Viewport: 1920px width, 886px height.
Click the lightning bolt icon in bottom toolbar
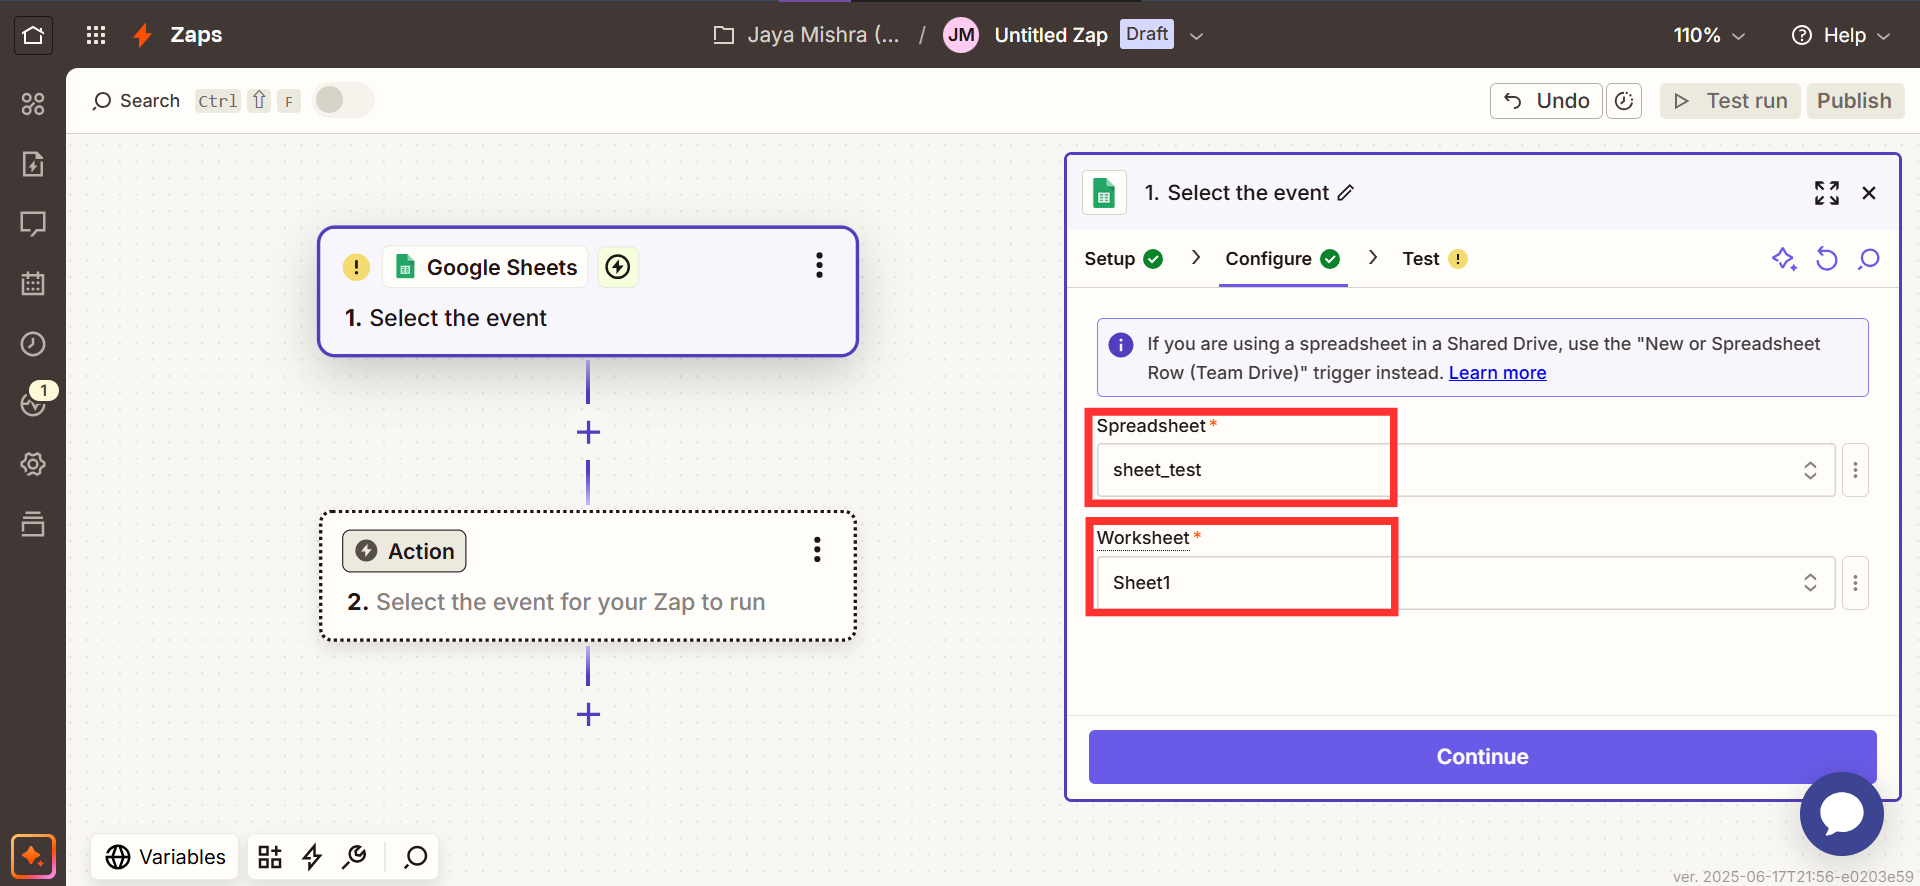coord(312,857)
